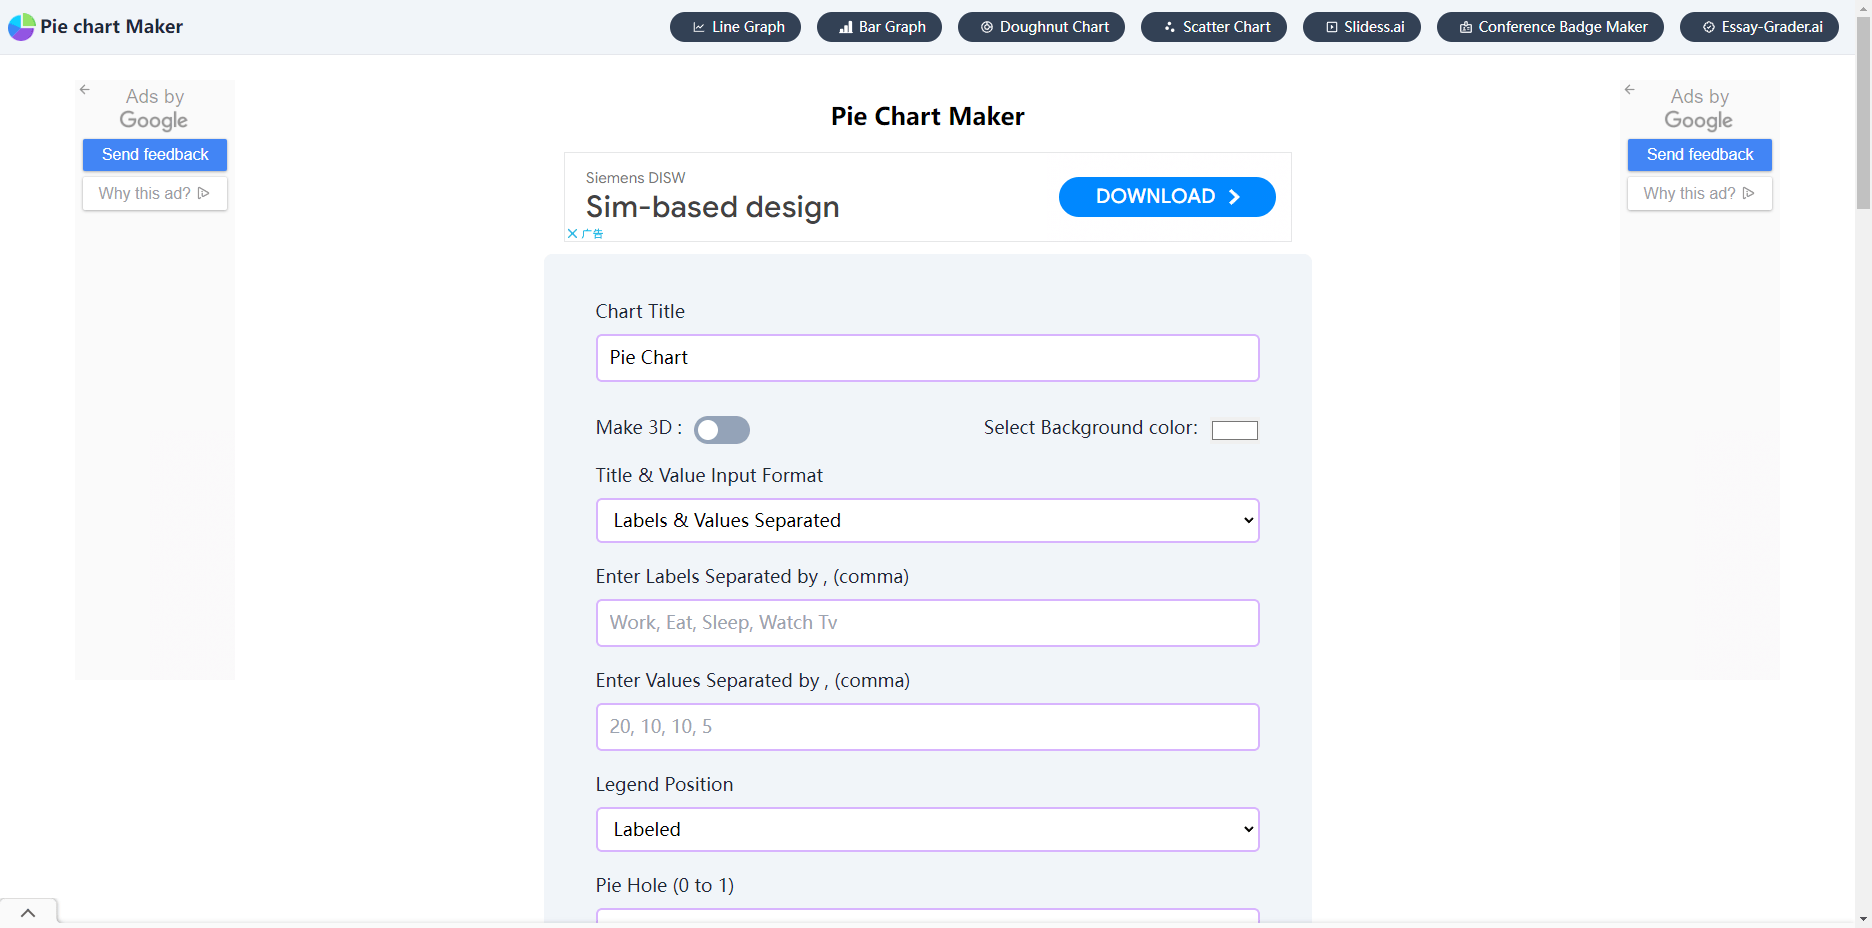Expand the scroll-to-top chevron at bottom left
Viewport: 1872px width, 928px height.
click(28, 911)
